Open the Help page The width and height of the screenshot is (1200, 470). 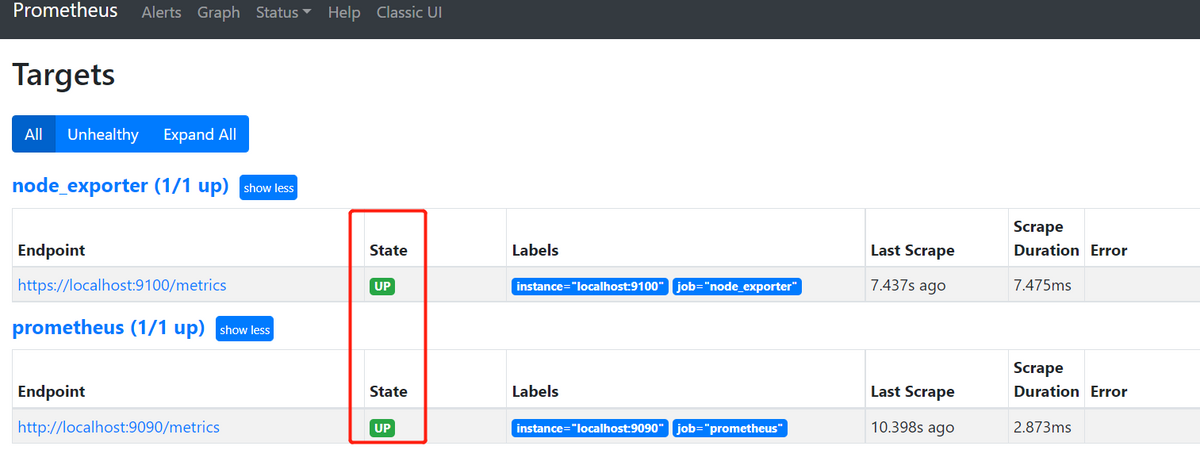344,13
